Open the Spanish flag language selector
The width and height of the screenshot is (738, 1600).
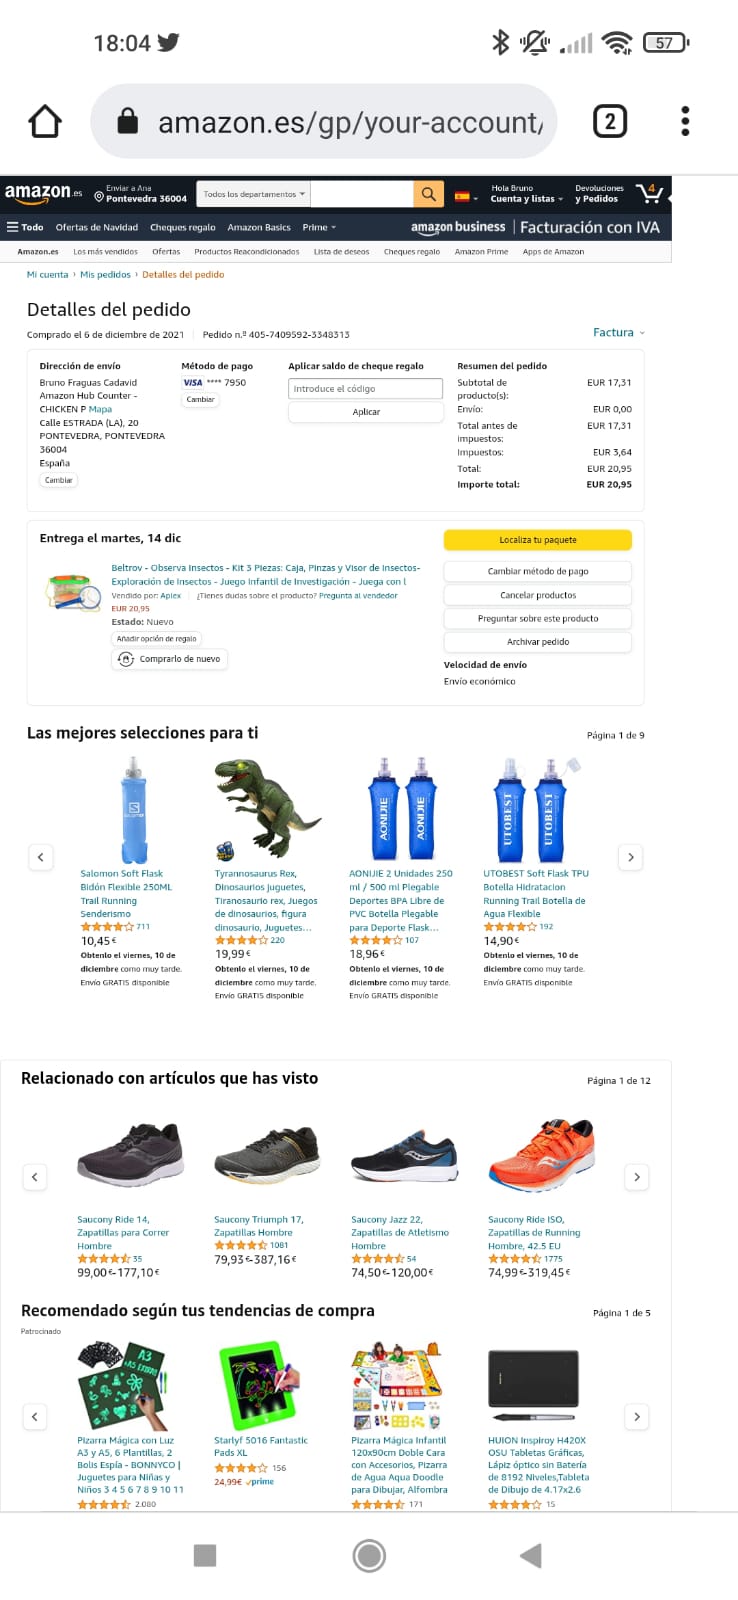tap(466, 196)
